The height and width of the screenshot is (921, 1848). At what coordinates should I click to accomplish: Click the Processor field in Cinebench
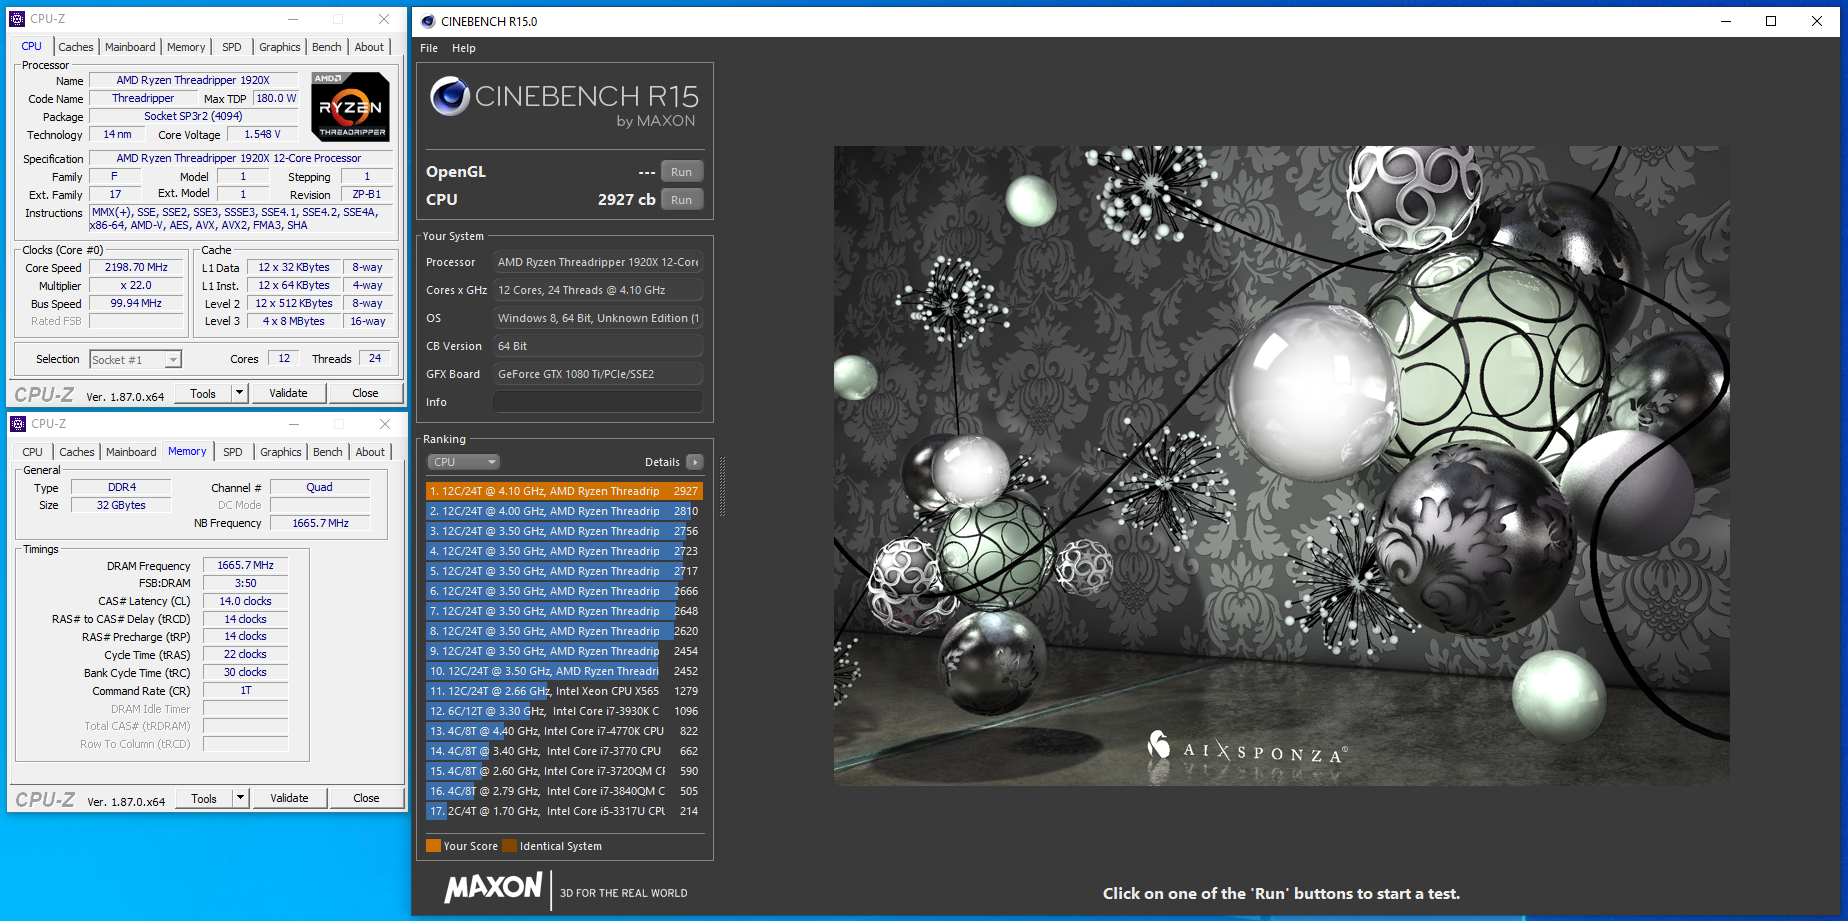(x=597, y=262)
